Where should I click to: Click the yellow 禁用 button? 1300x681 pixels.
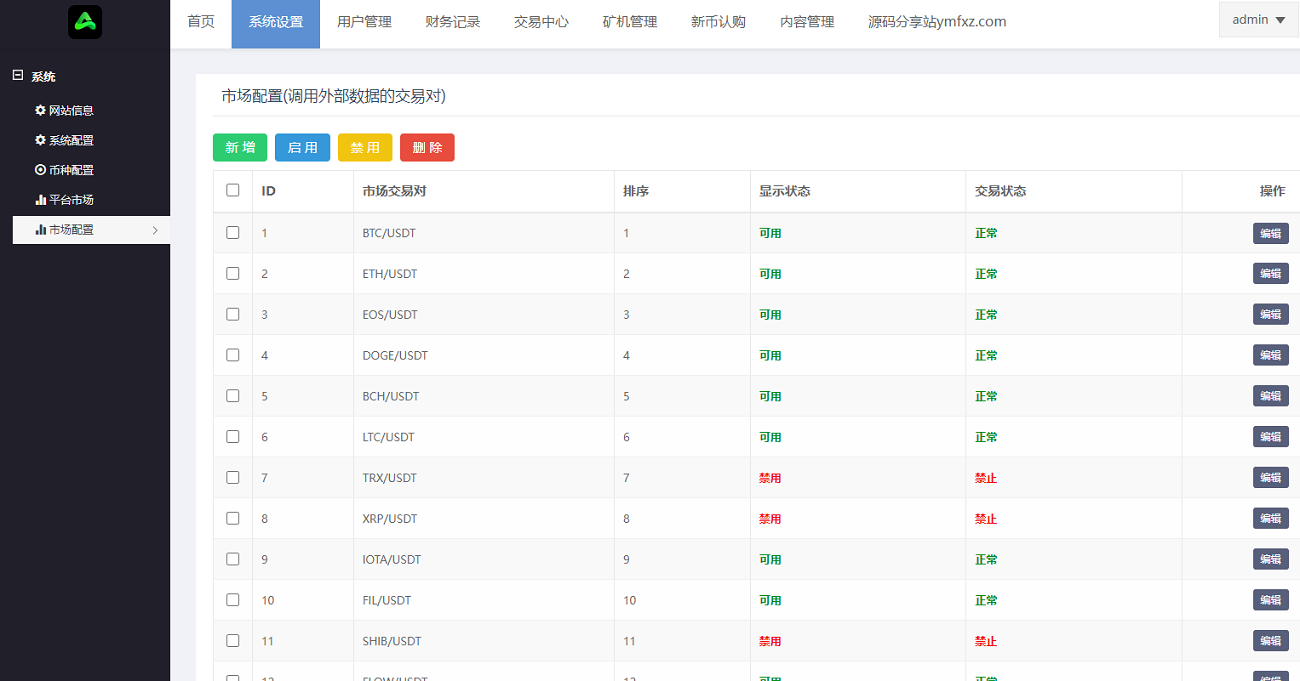point(365,148)
